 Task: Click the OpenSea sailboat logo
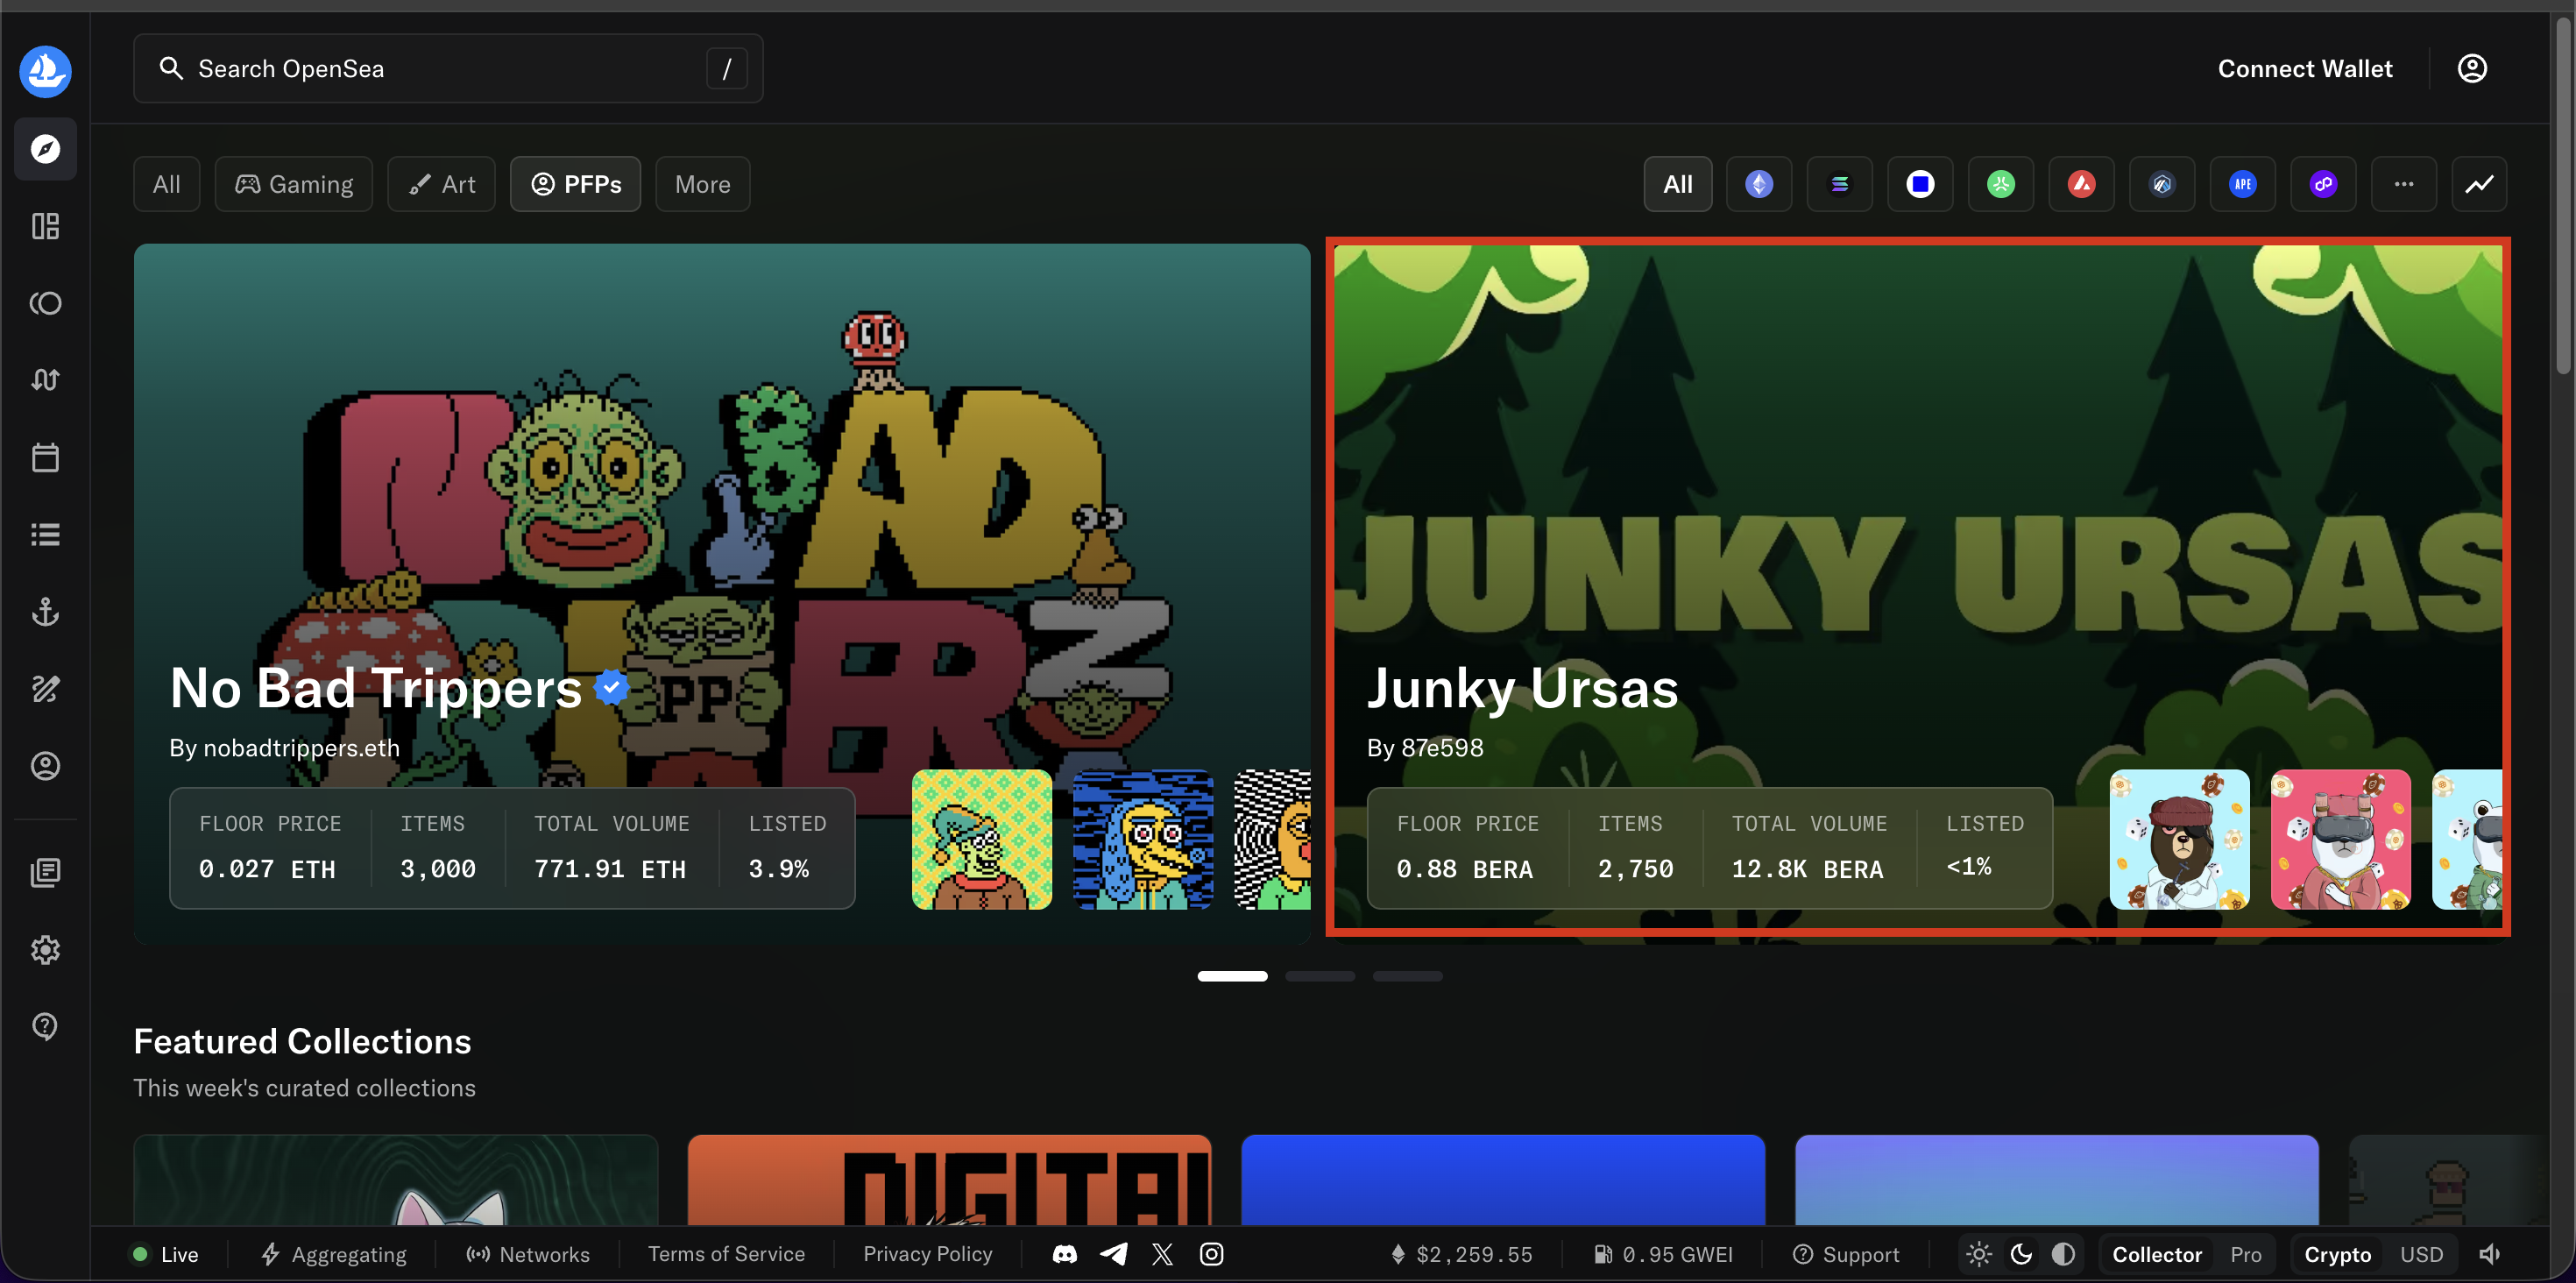tap(45, 71)
